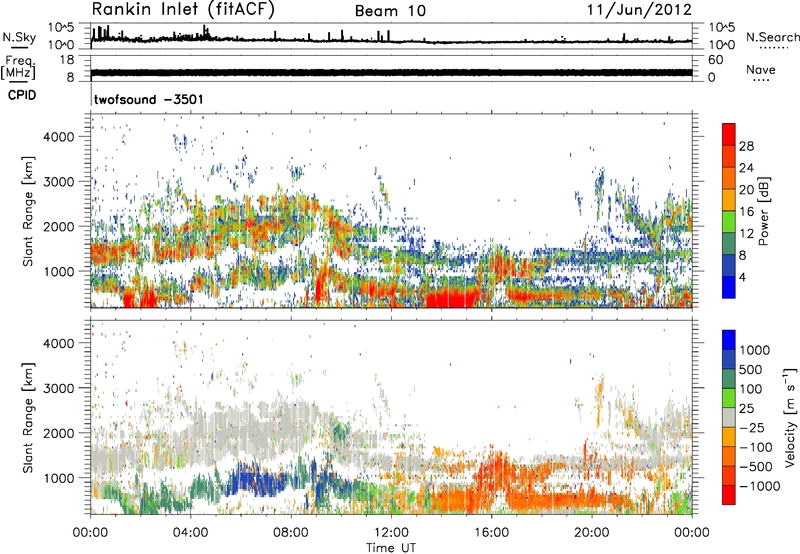Click the 04:00 time tick label
The width and height of the screenshot is (800, 554).
(190, 533)
